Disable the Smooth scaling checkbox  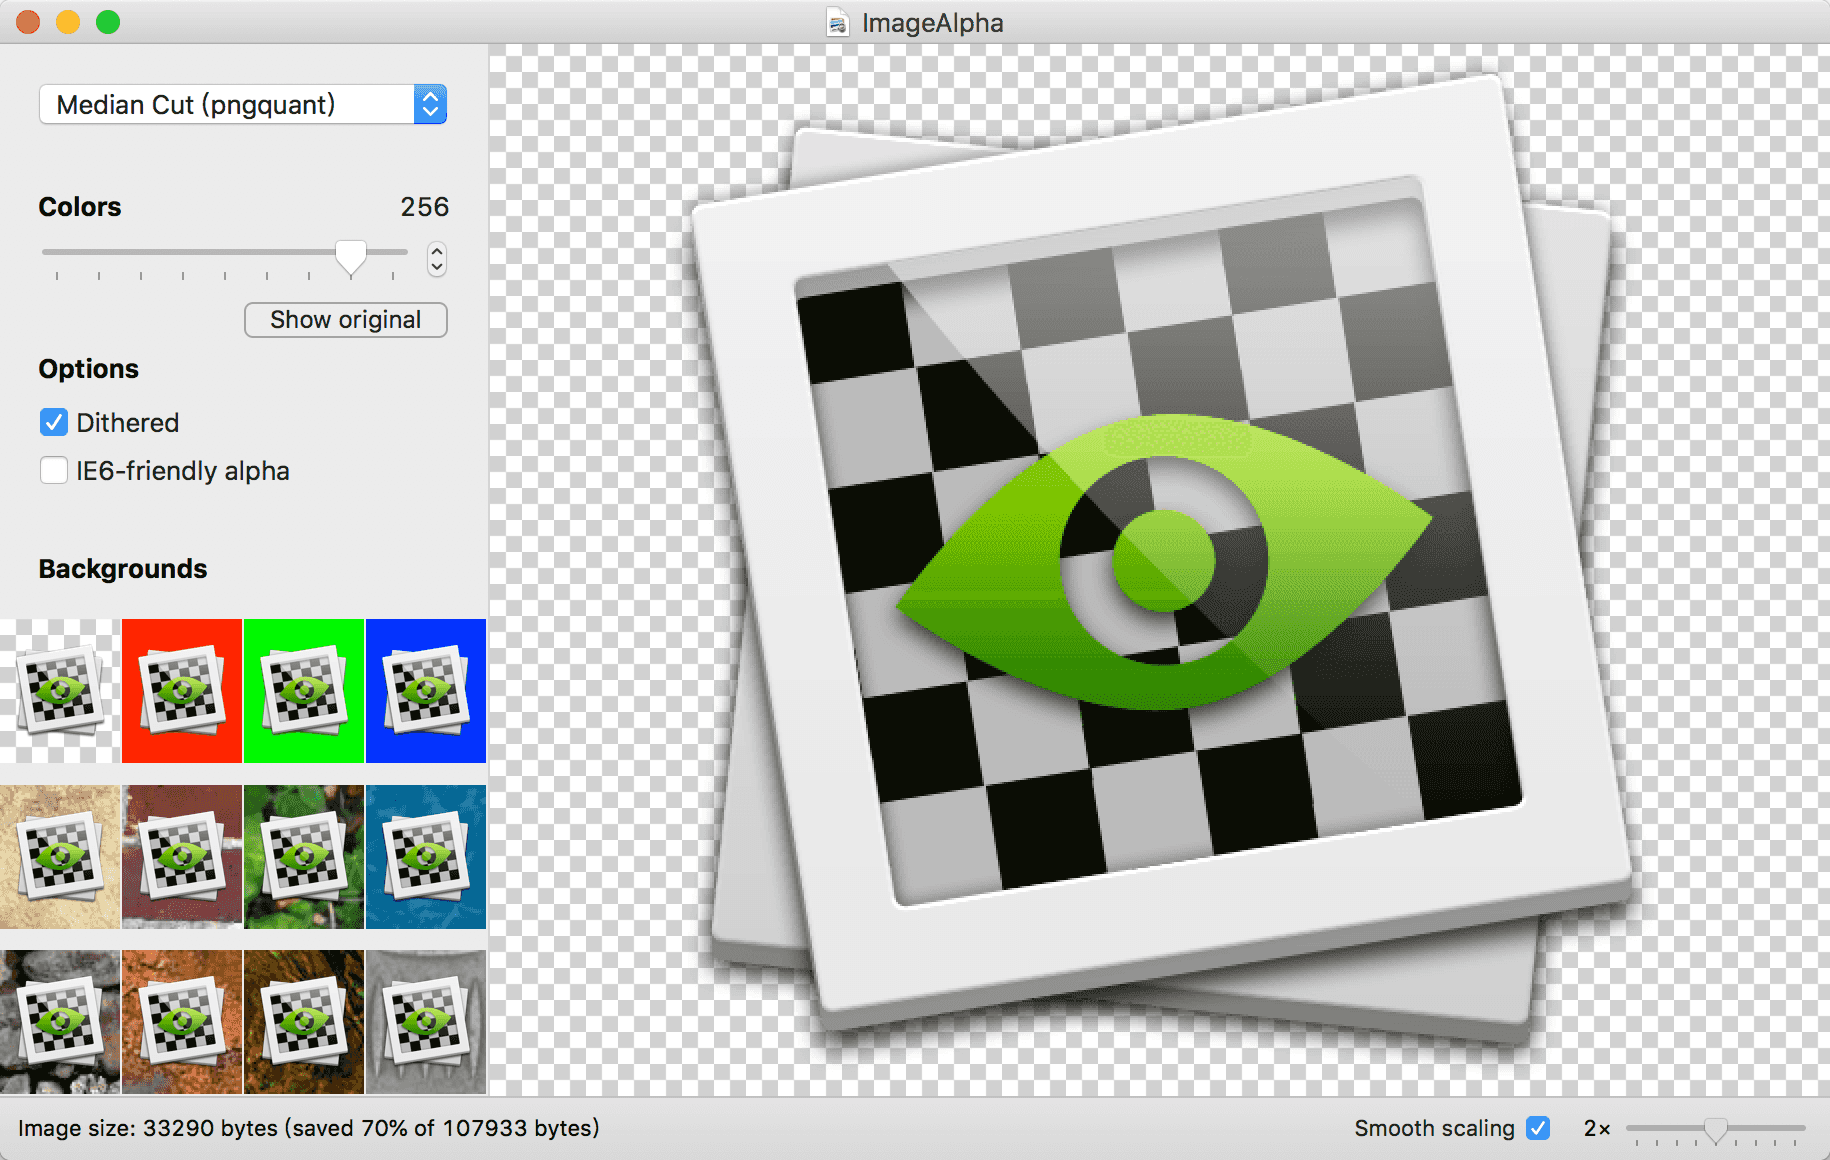click(x=1538, y=1128)
